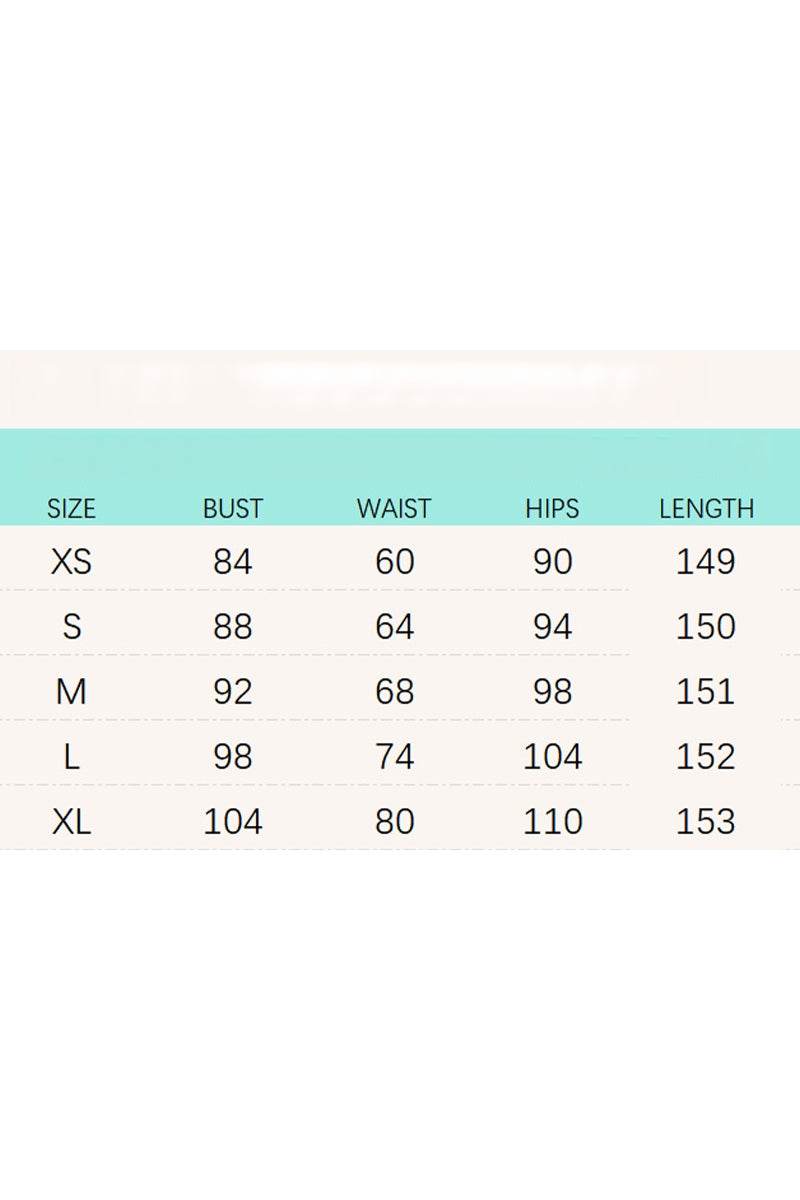Click hips value 98 in M row
The height and width of the screenshot is (1200, 800).
[552, 692]
